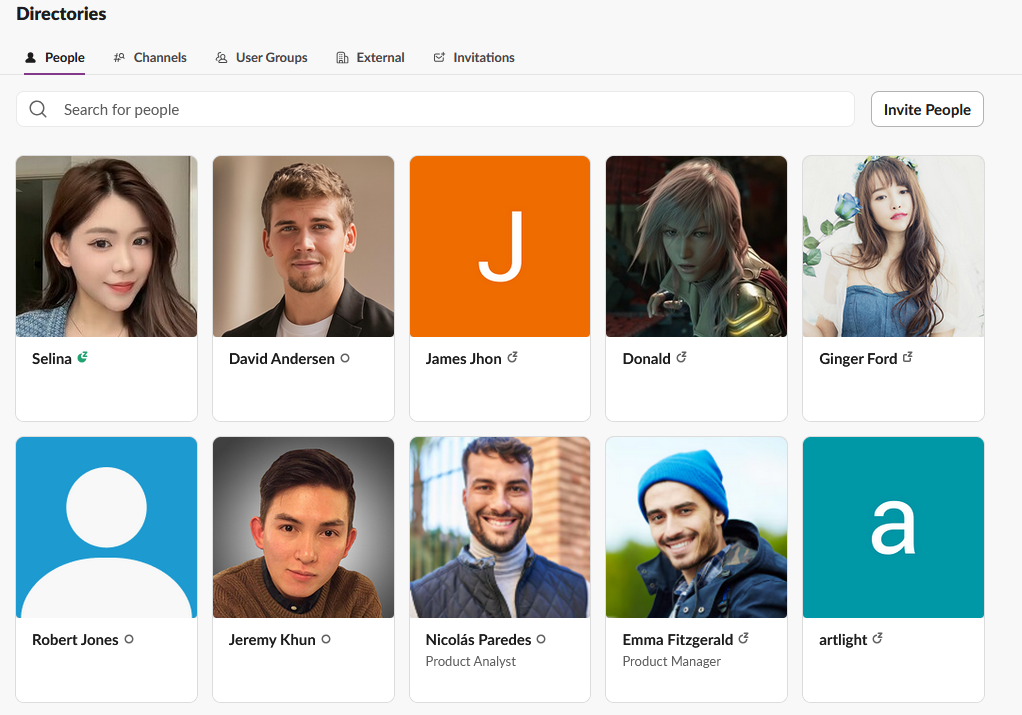
Task: Open the Invitations tab
Action: (x=474, y=58)
